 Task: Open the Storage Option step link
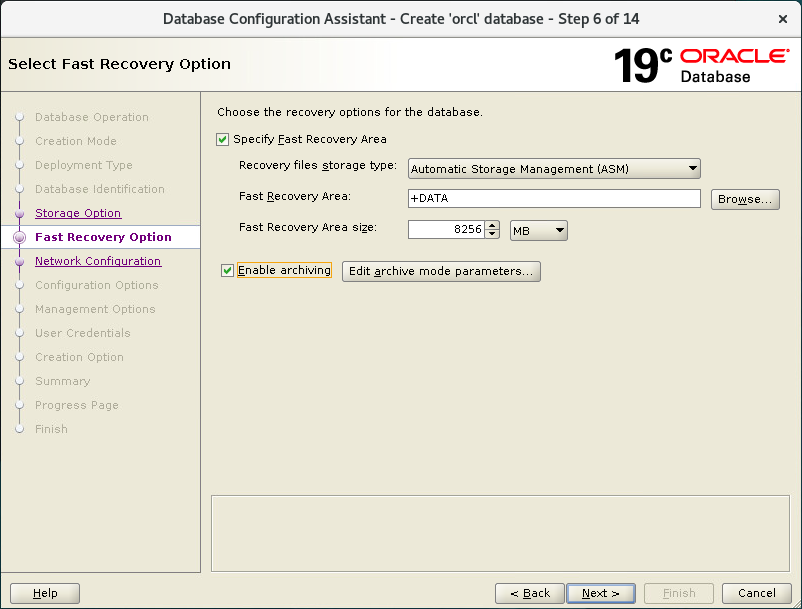[x=78, y=213]
